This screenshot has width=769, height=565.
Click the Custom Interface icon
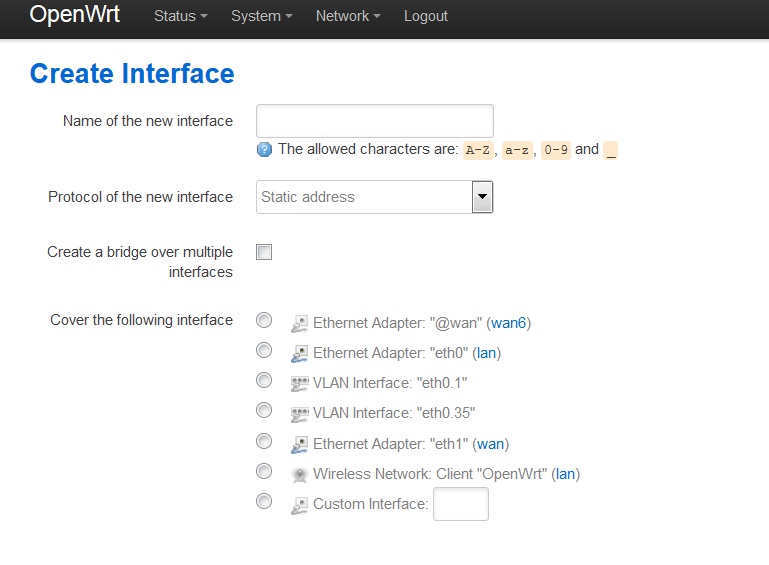coord(299,505)
